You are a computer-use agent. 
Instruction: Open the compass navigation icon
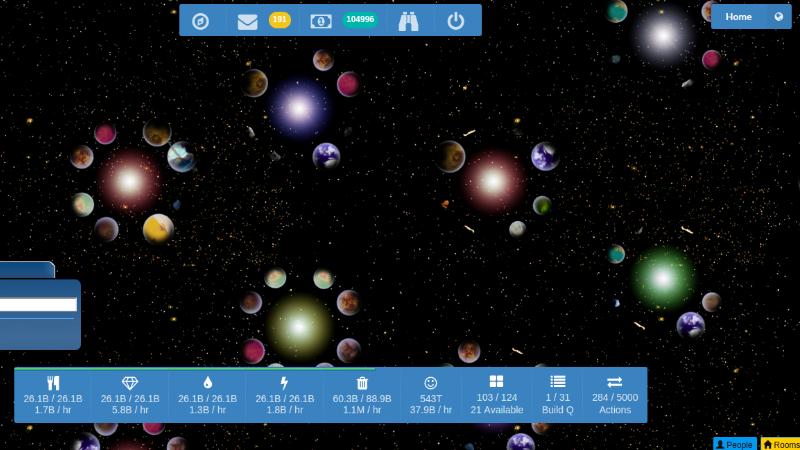pyautogui.click(x=200, y=21)
